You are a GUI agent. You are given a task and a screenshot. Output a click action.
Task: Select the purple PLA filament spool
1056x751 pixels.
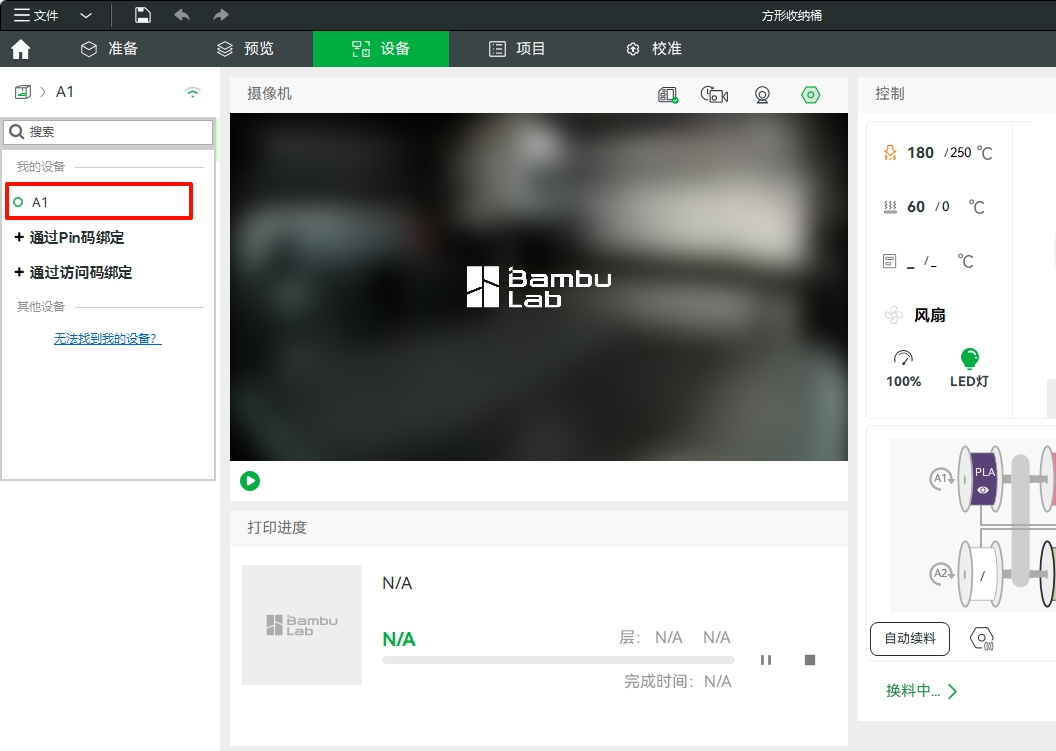(984, 478)
